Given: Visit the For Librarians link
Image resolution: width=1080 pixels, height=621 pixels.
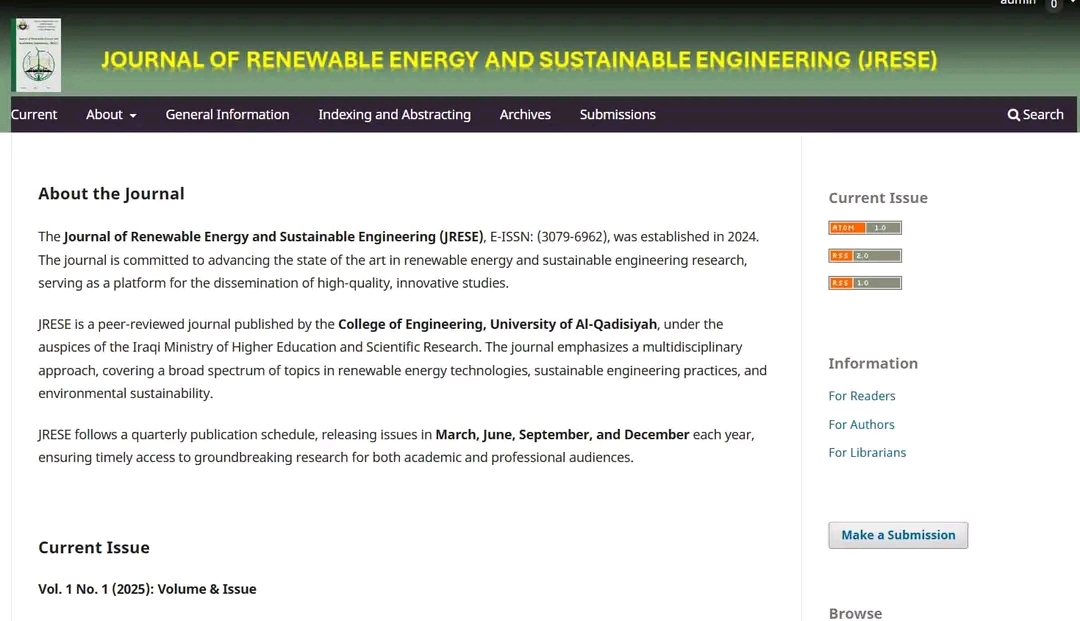Looking at the screenshot, I should (x=867, y=453).
